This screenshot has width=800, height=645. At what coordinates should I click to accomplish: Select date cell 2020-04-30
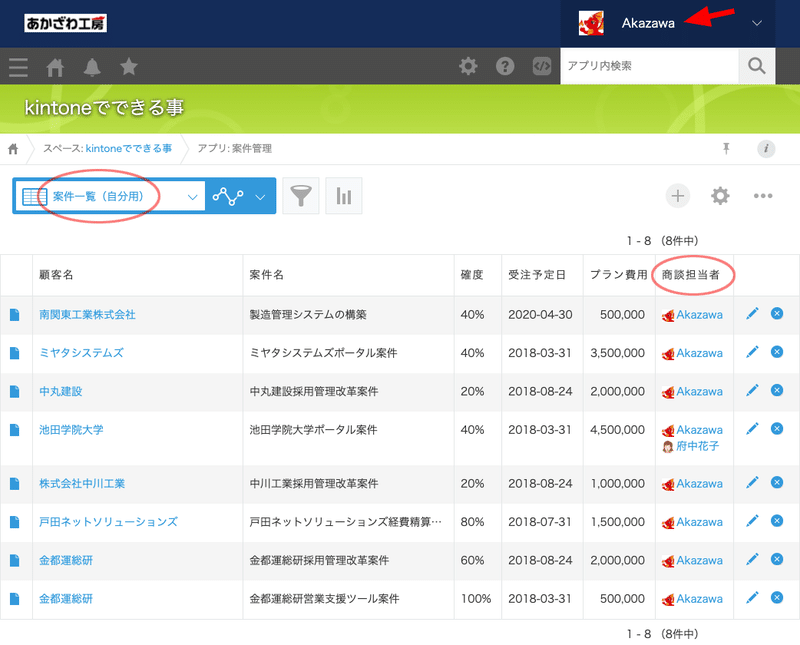pyautogui.click(x=542, y=315)
